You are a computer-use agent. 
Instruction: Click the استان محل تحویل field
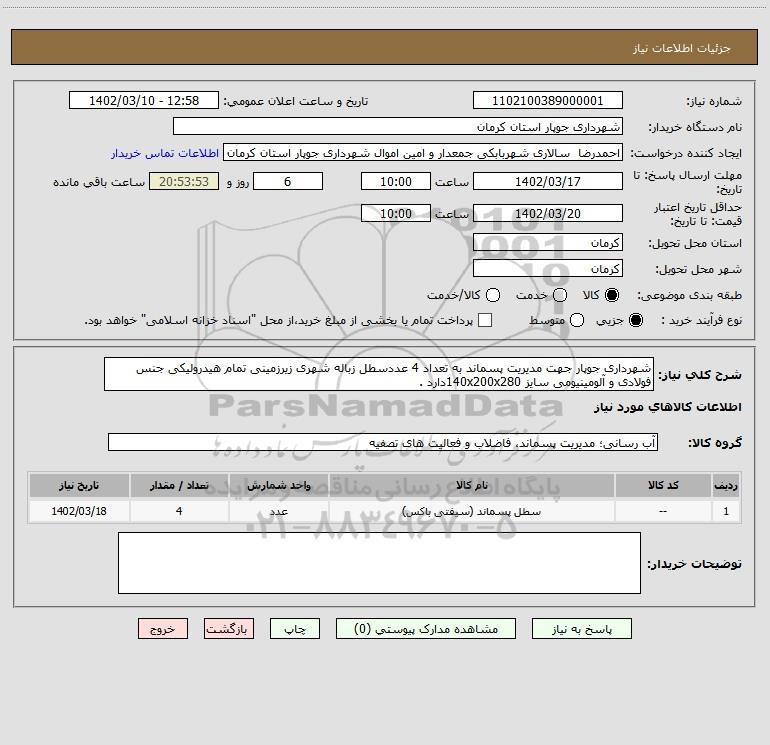pyautogui.click(x=548, y=243)
